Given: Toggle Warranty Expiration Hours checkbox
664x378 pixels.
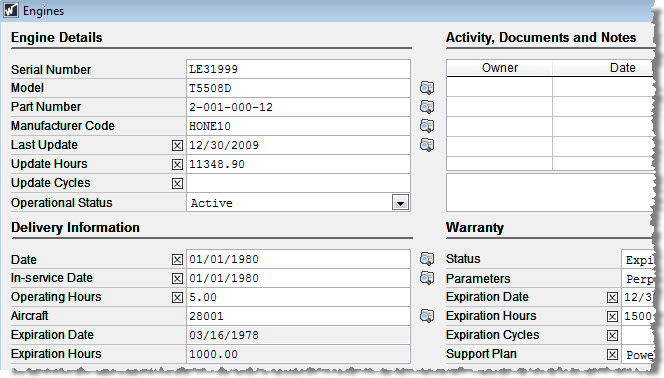Looking at the screenshot, I should (x=612, y=316).
